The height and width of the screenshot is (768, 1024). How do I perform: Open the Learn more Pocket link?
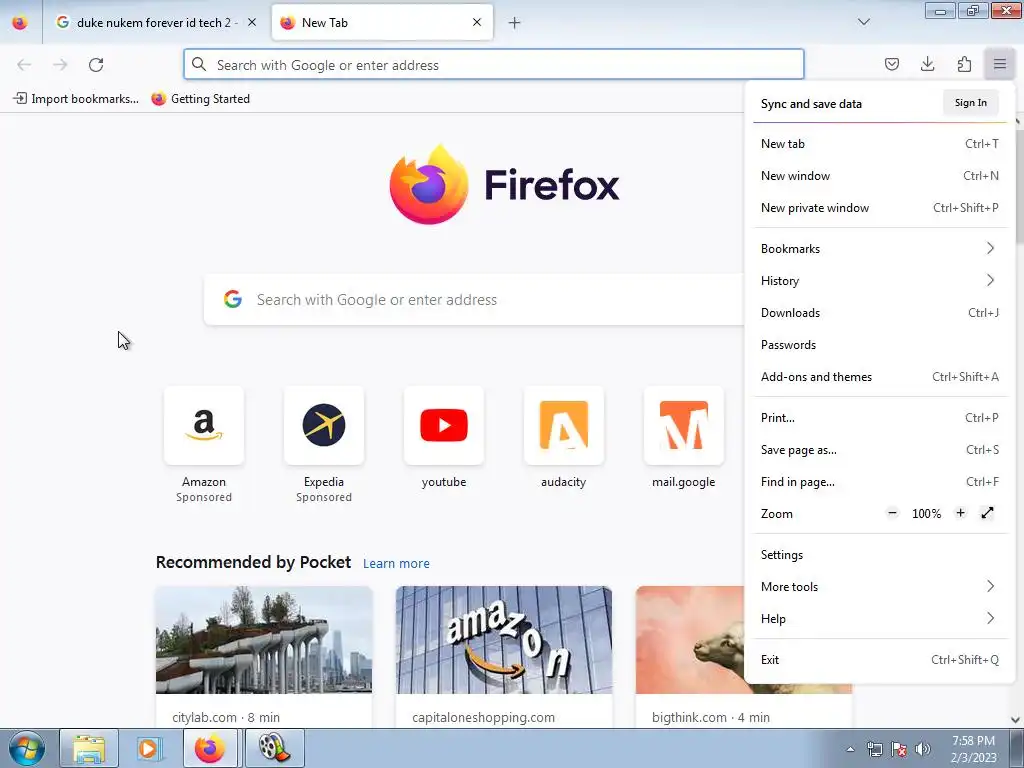(x=396, y=563)
